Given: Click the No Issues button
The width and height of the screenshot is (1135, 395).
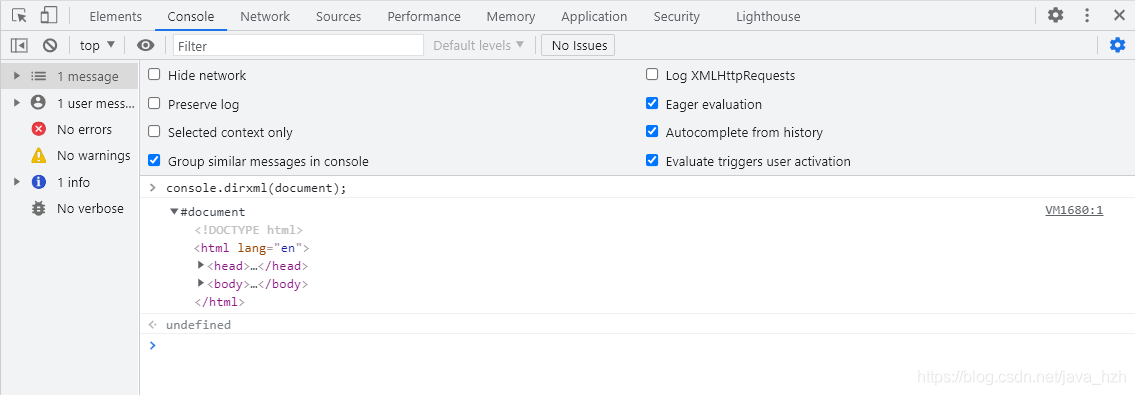Looking at the screenshot, I should pyautogui.click(x=578, y=46).
